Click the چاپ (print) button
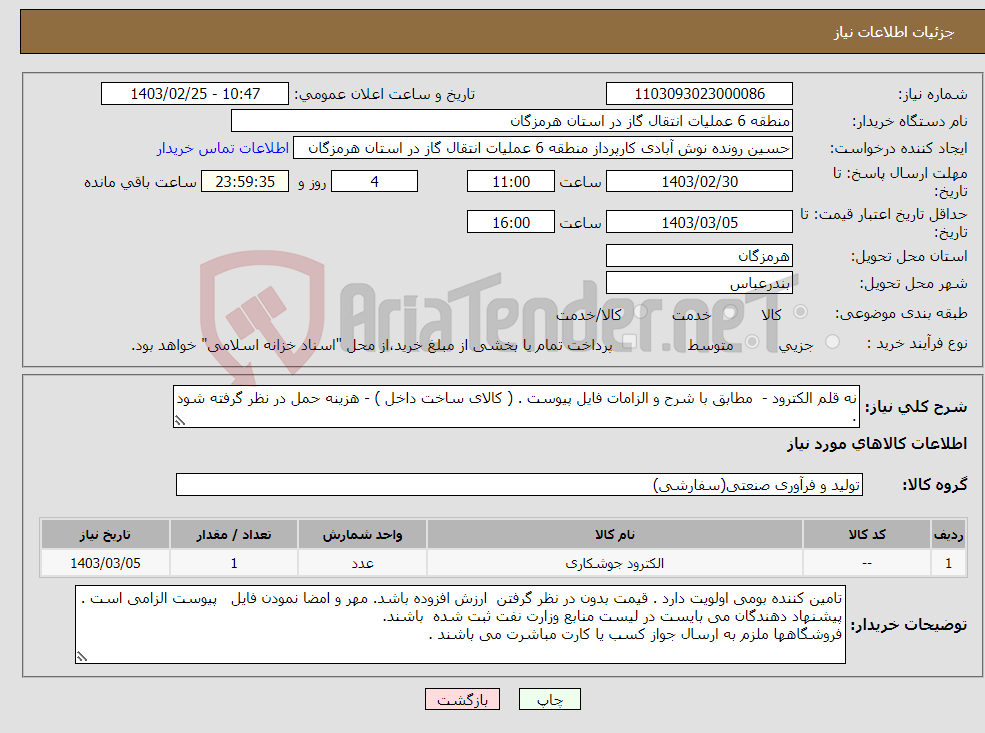The height and width of the screenshot is (733, 985). pos(550,699)
